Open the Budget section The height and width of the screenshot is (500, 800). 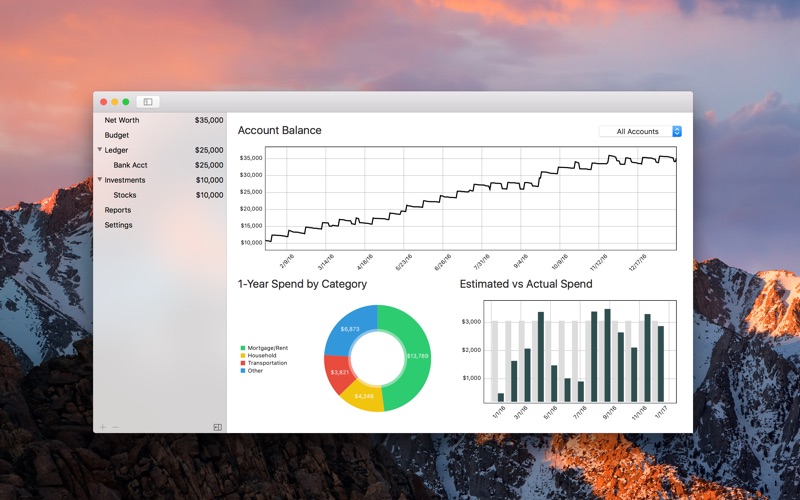tap(160, 135)
